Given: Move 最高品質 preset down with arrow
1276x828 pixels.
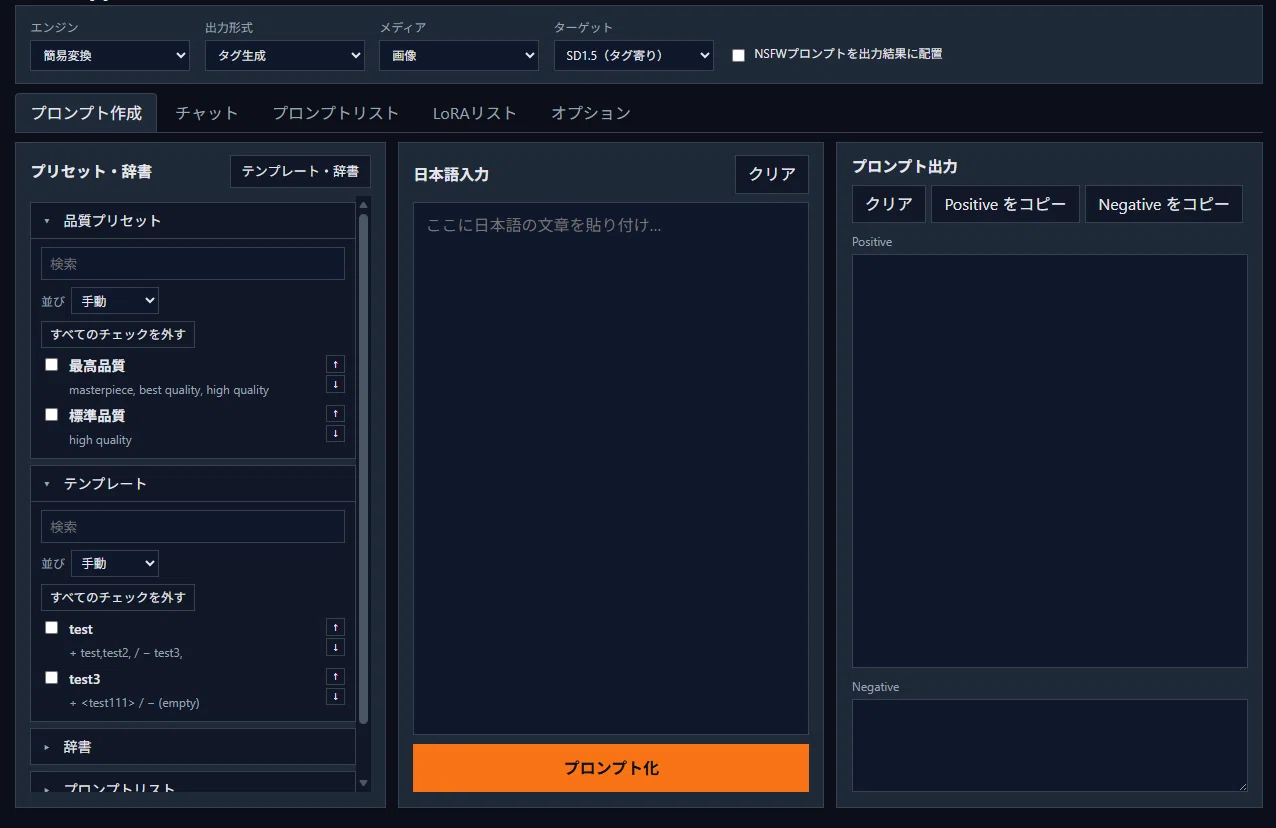Looking at the screenshot, I should pyautogui.click(x=335, y=384).
